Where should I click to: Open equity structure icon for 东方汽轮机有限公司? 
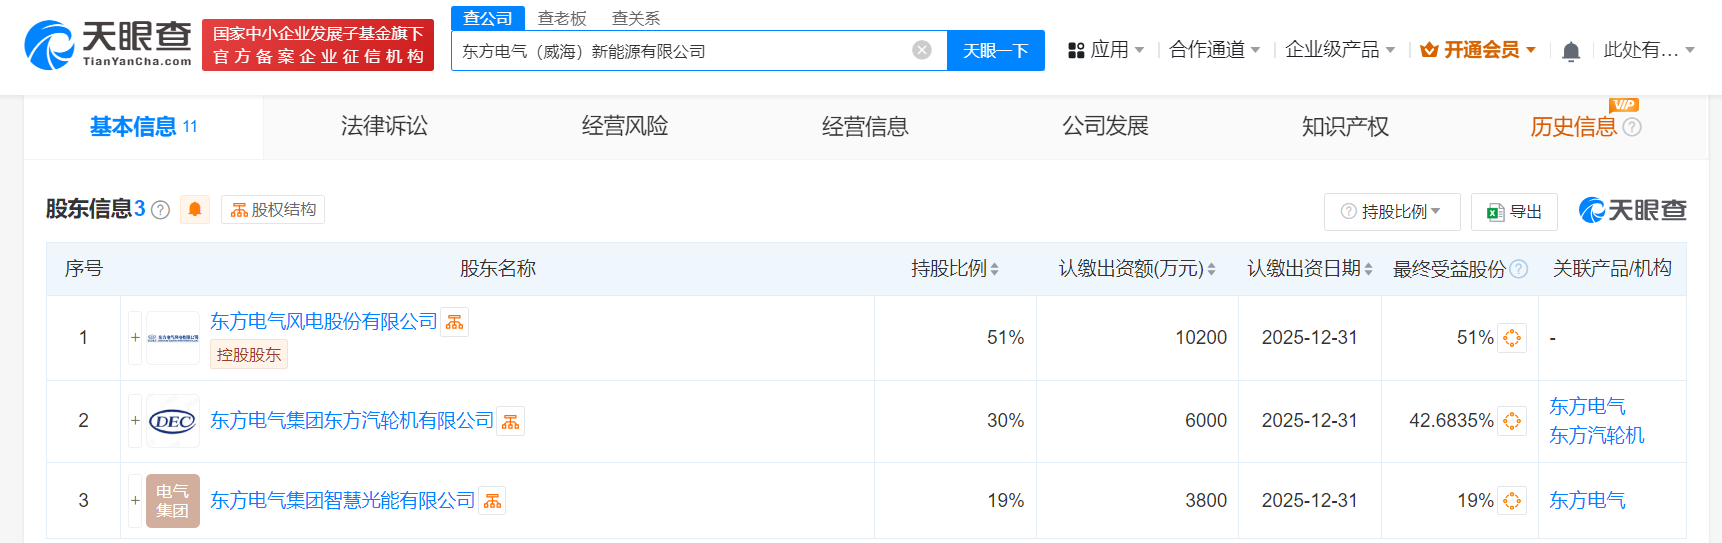(x=511, y=422)
